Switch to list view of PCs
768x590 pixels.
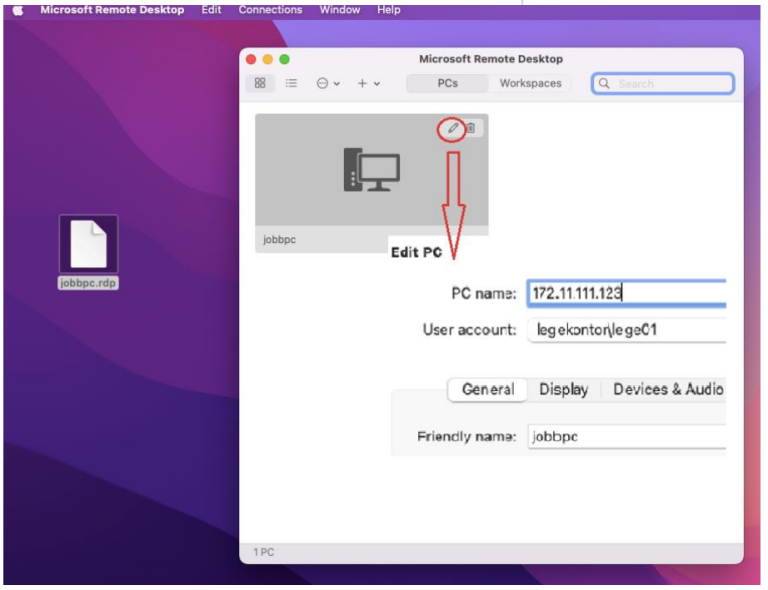[291, 83]
